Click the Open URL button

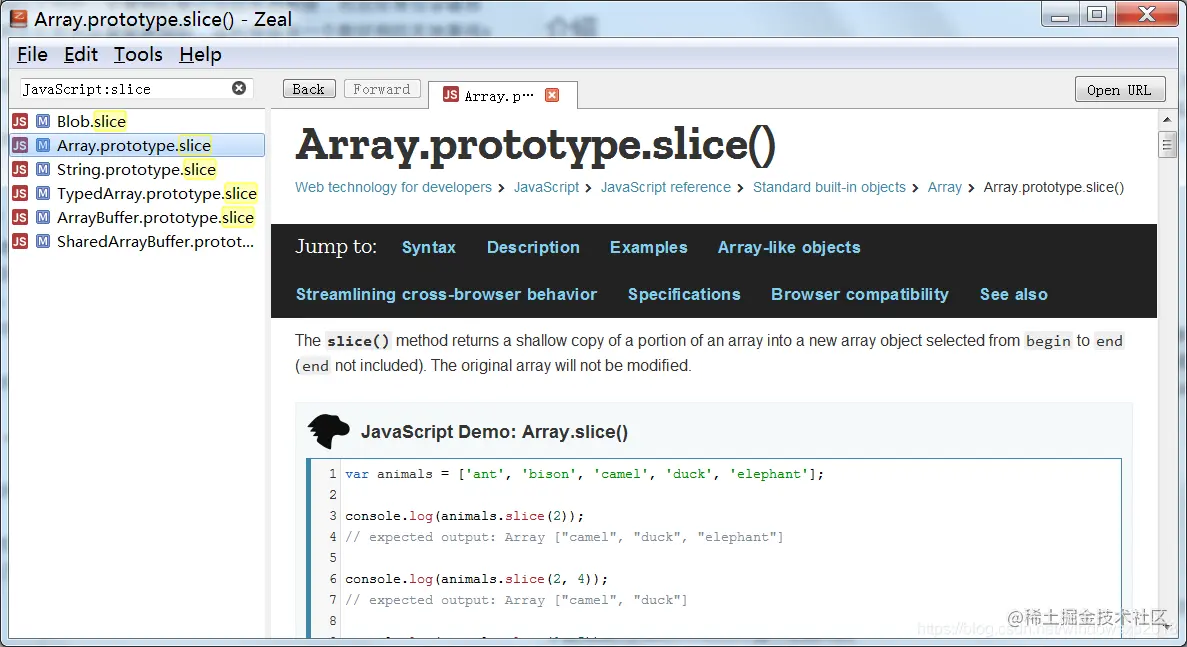click(x=1120, y=89)
